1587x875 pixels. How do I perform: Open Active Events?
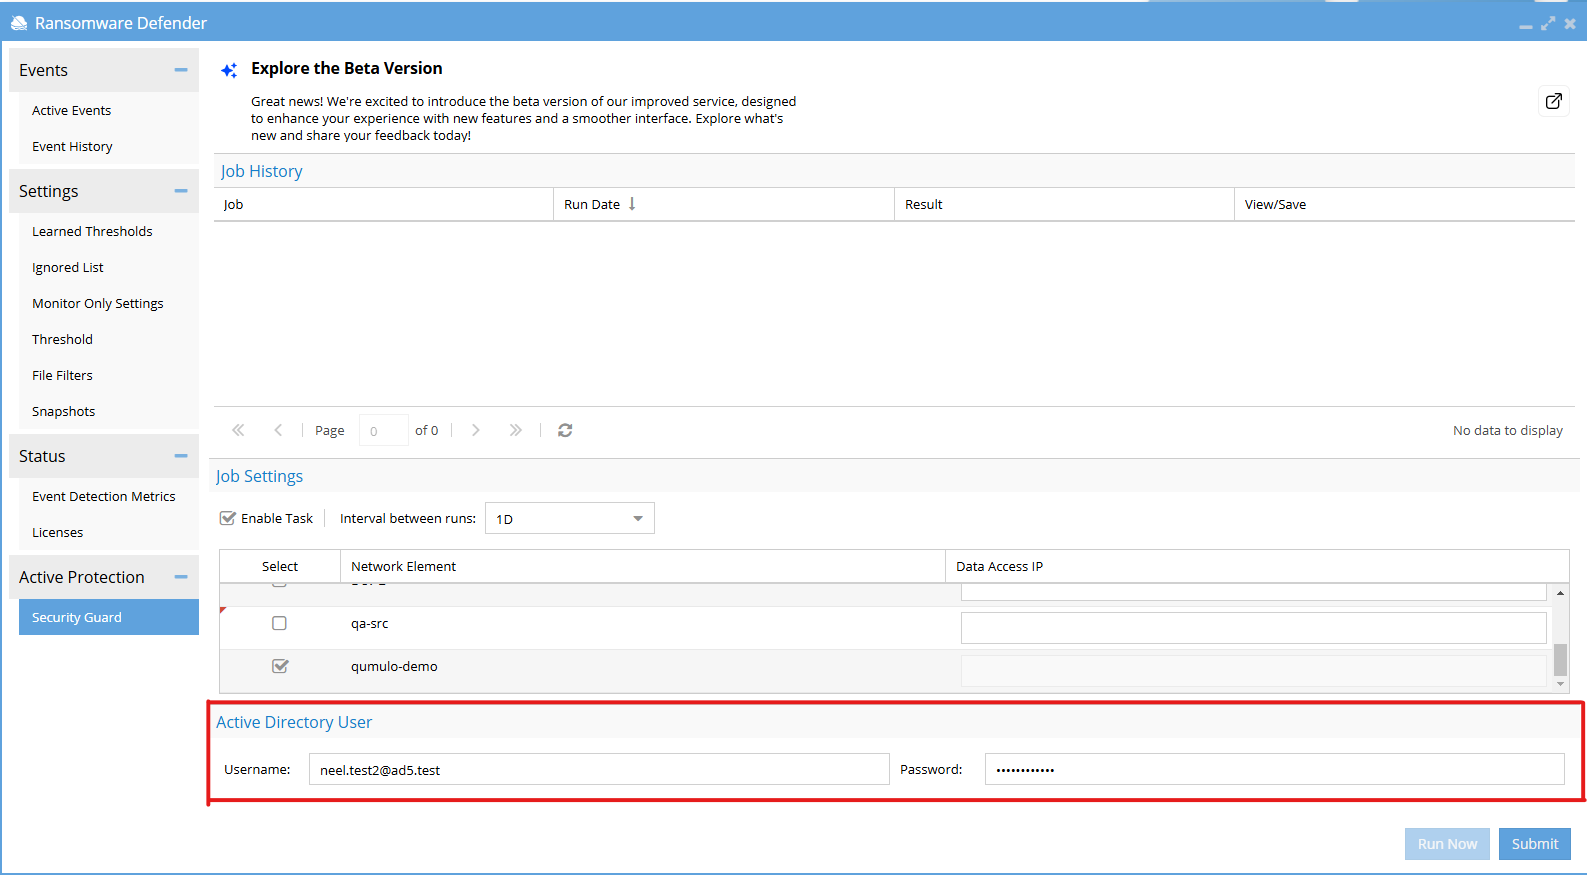coord(109,110)
